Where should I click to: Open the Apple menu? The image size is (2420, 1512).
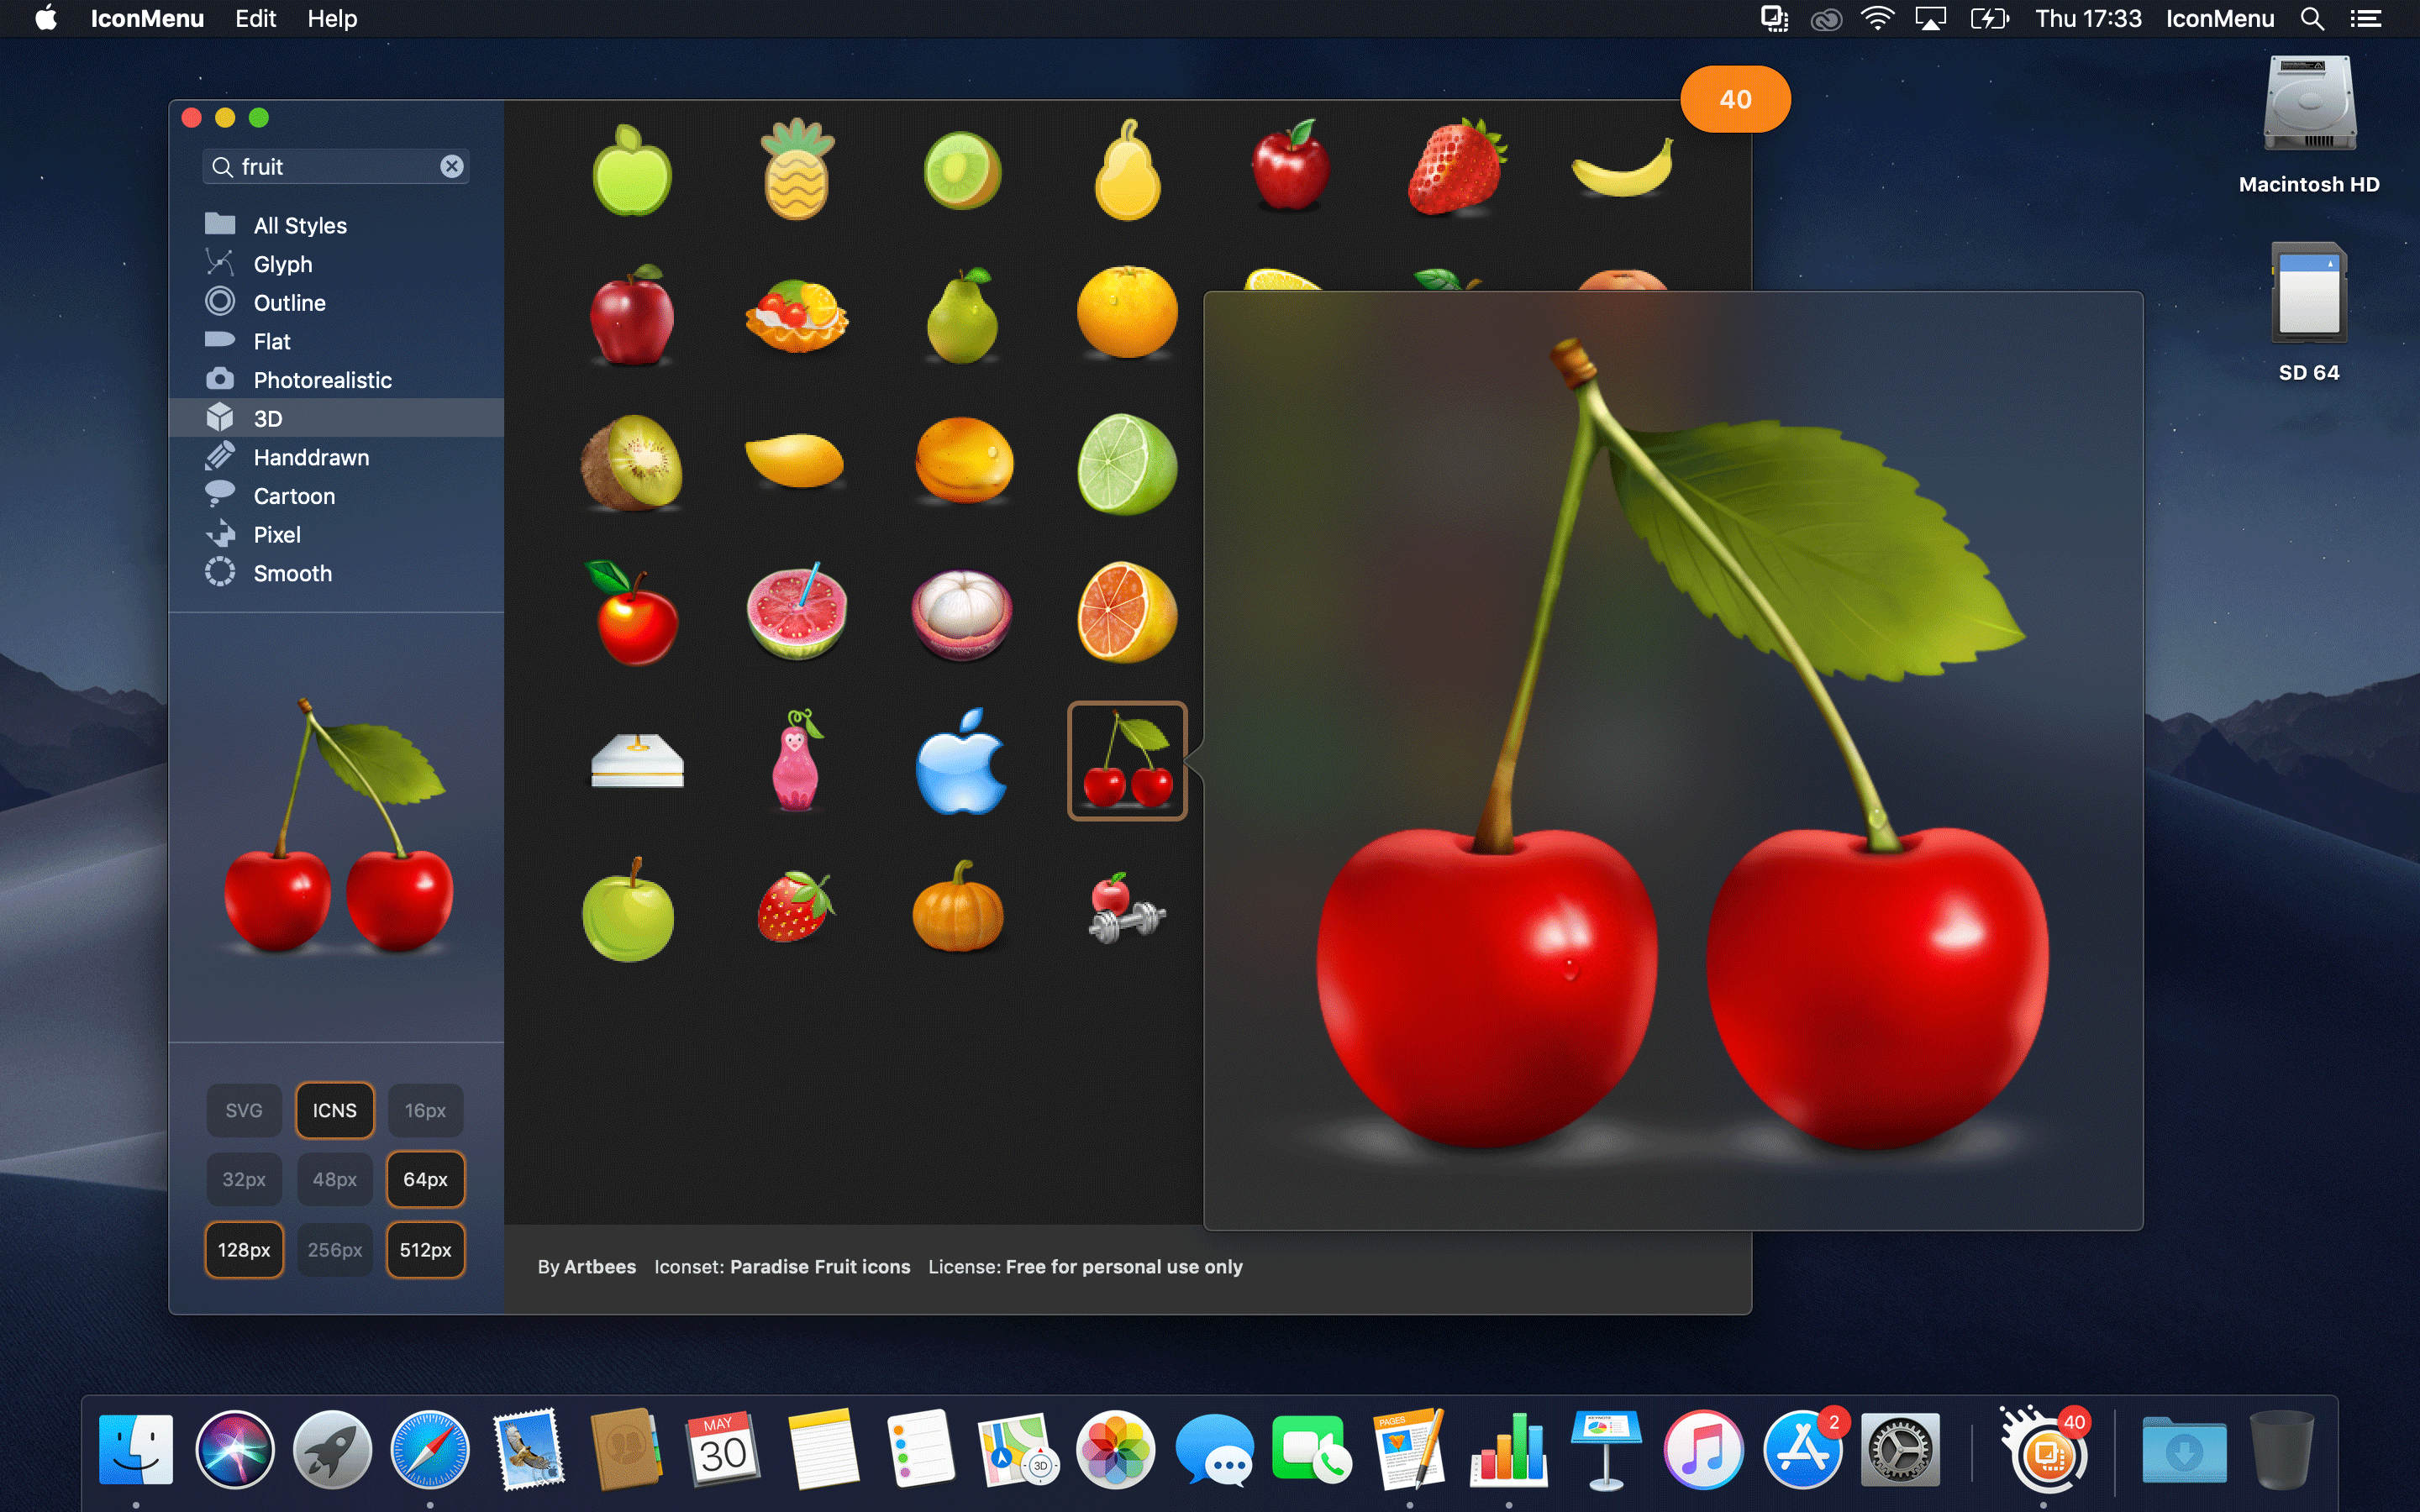45,19
